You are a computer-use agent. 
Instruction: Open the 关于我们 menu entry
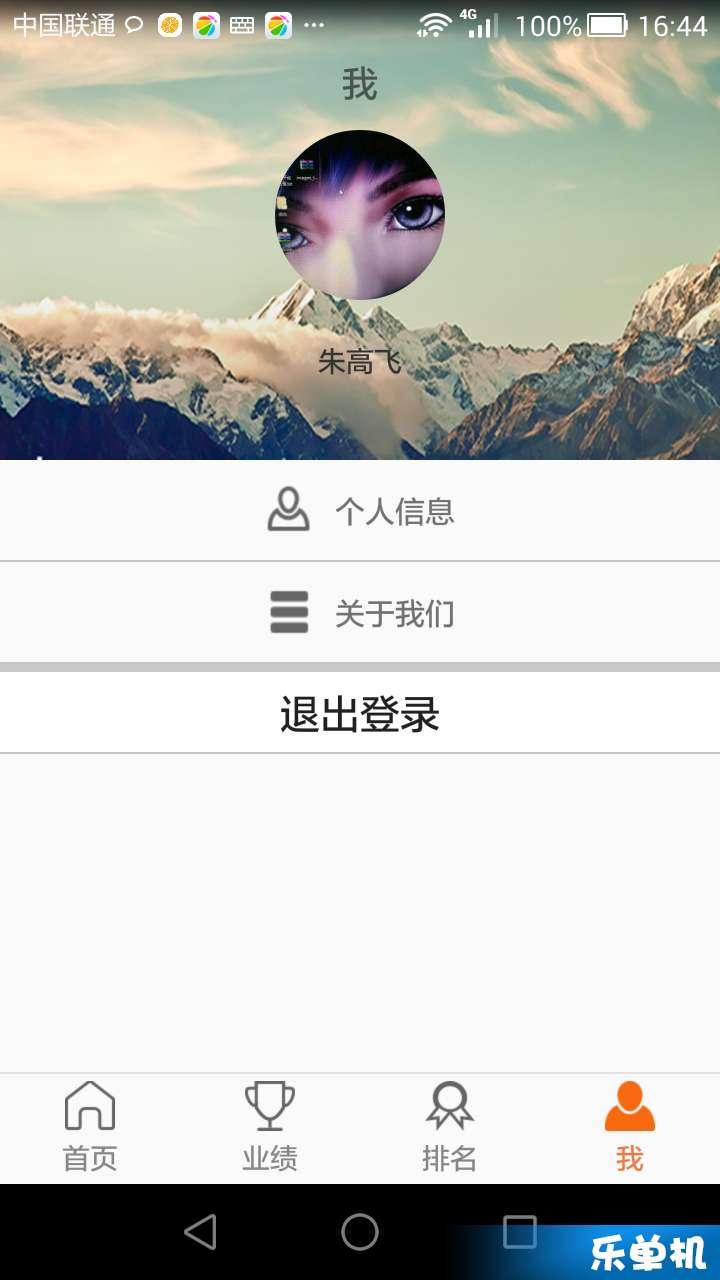[360, 612]
